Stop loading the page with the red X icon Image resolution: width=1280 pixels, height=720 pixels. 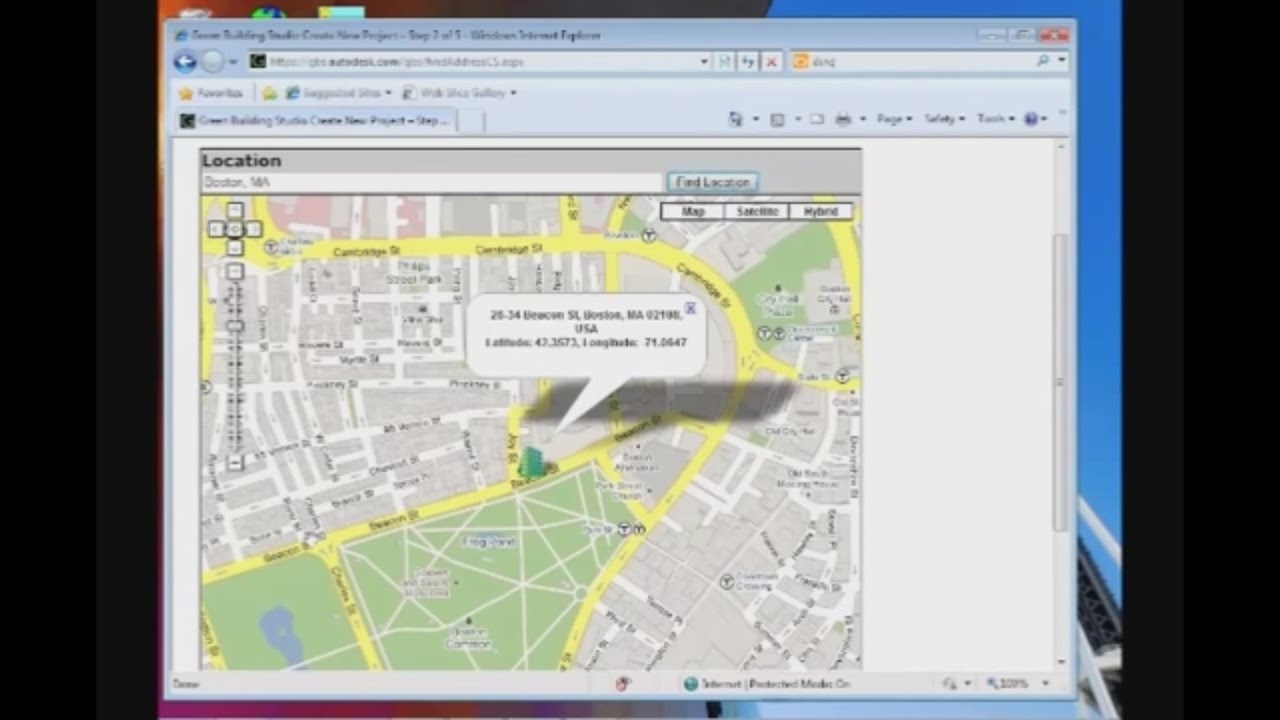(771, 61)
